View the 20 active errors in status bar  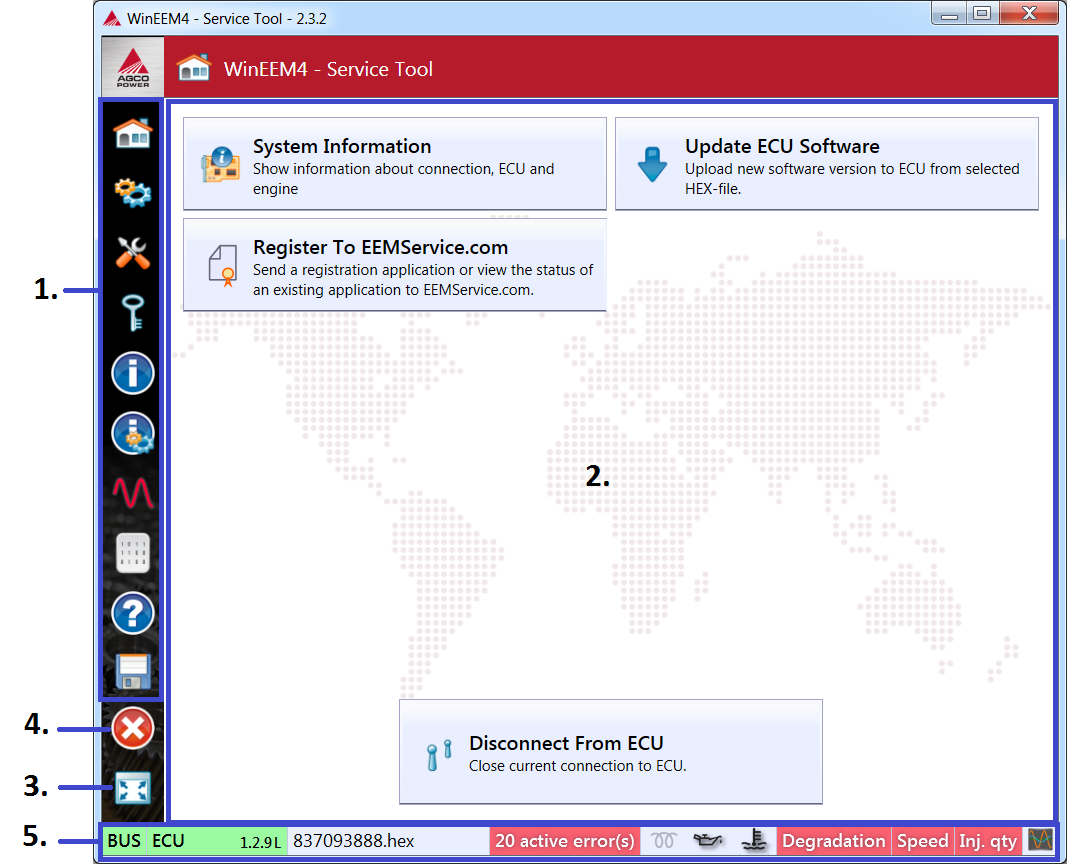tap(564, 840)
